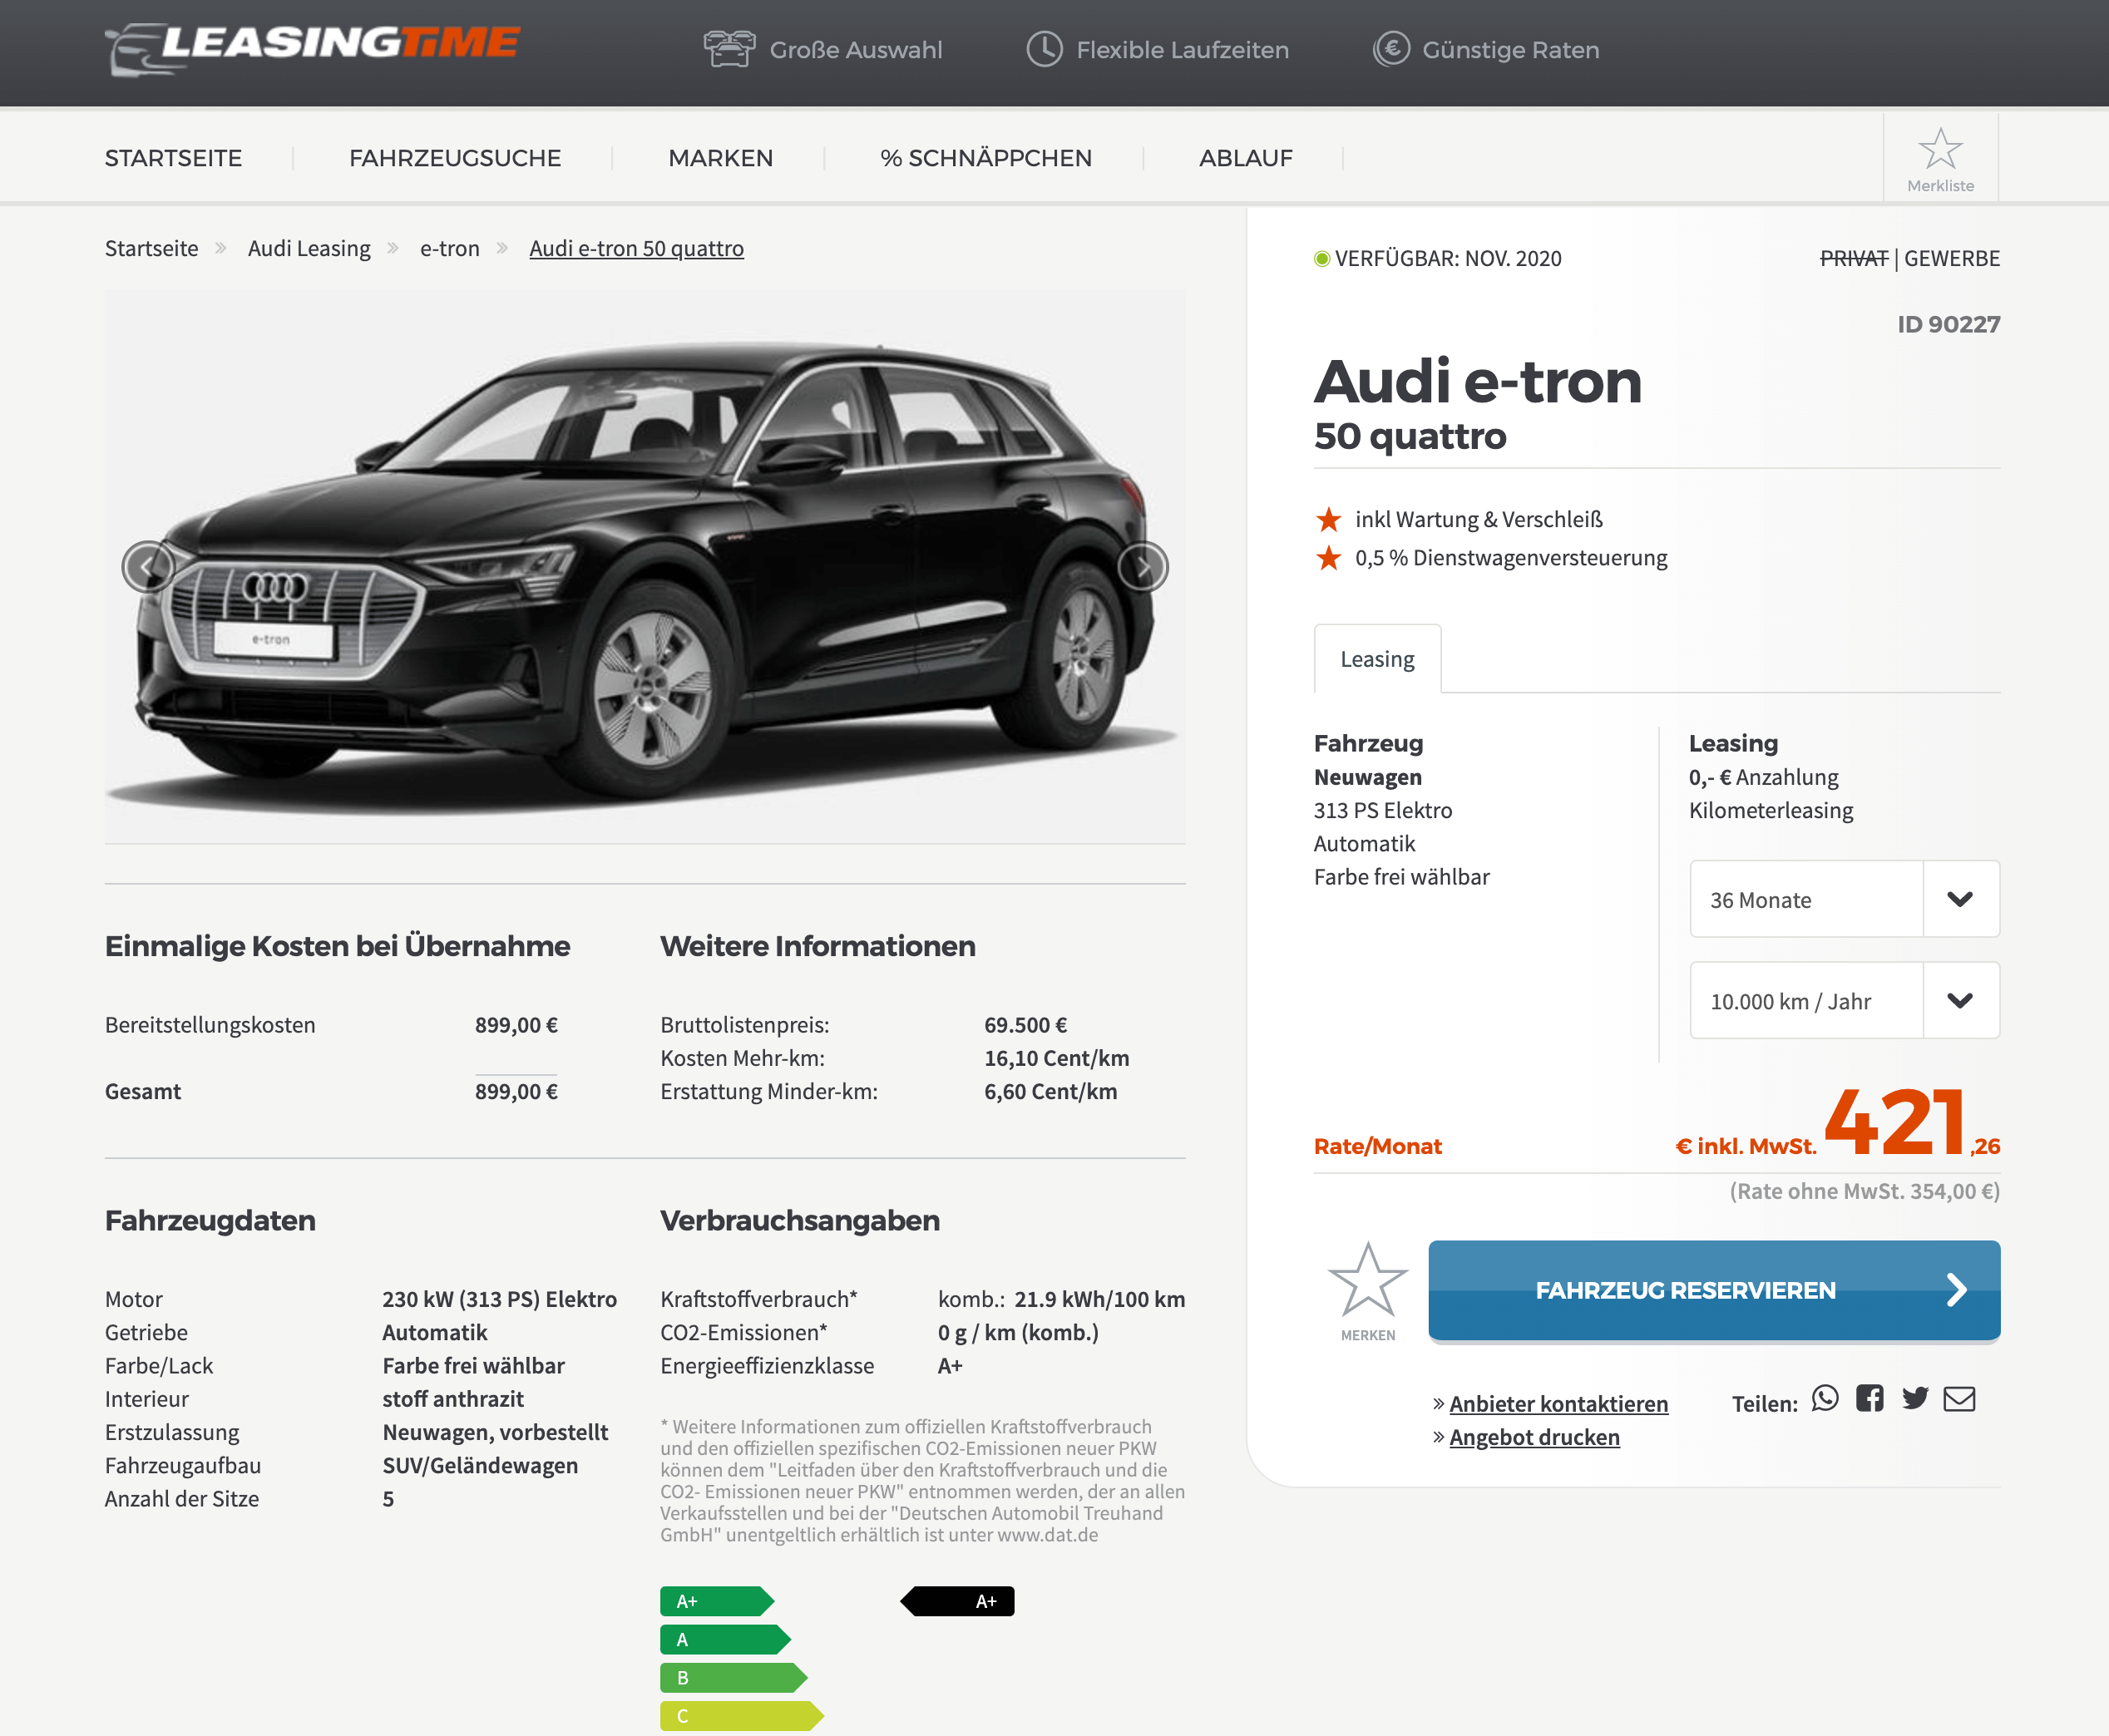This screenshot has width=2109, height=1736.
Task: Switch to Privat customer type
Action: tap(1853, 258)
